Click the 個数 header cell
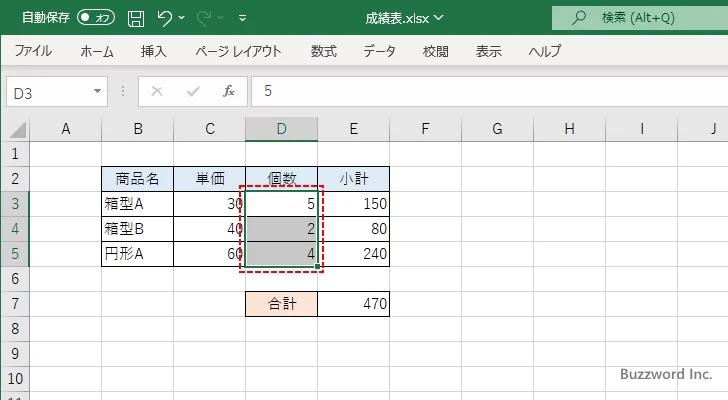 click(281, 179)
